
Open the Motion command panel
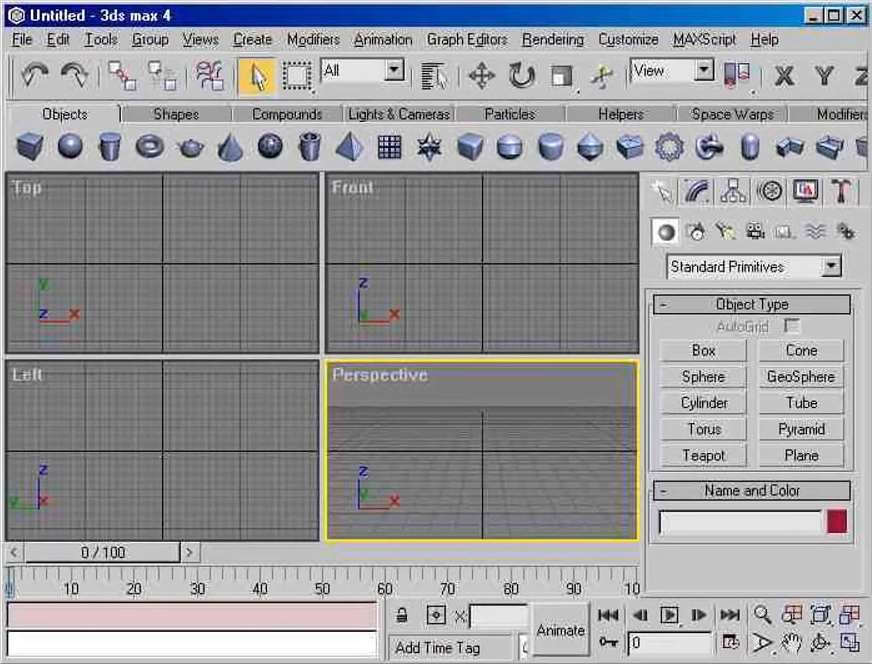coord(770,192)
